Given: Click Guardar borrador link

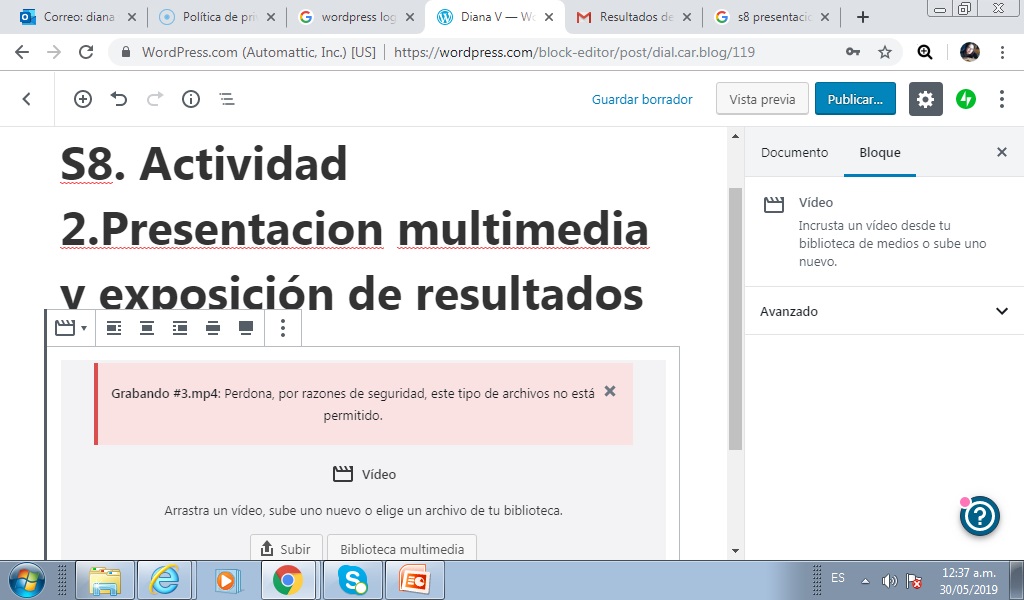Looking at the screenshot, I should coord(642,99).
